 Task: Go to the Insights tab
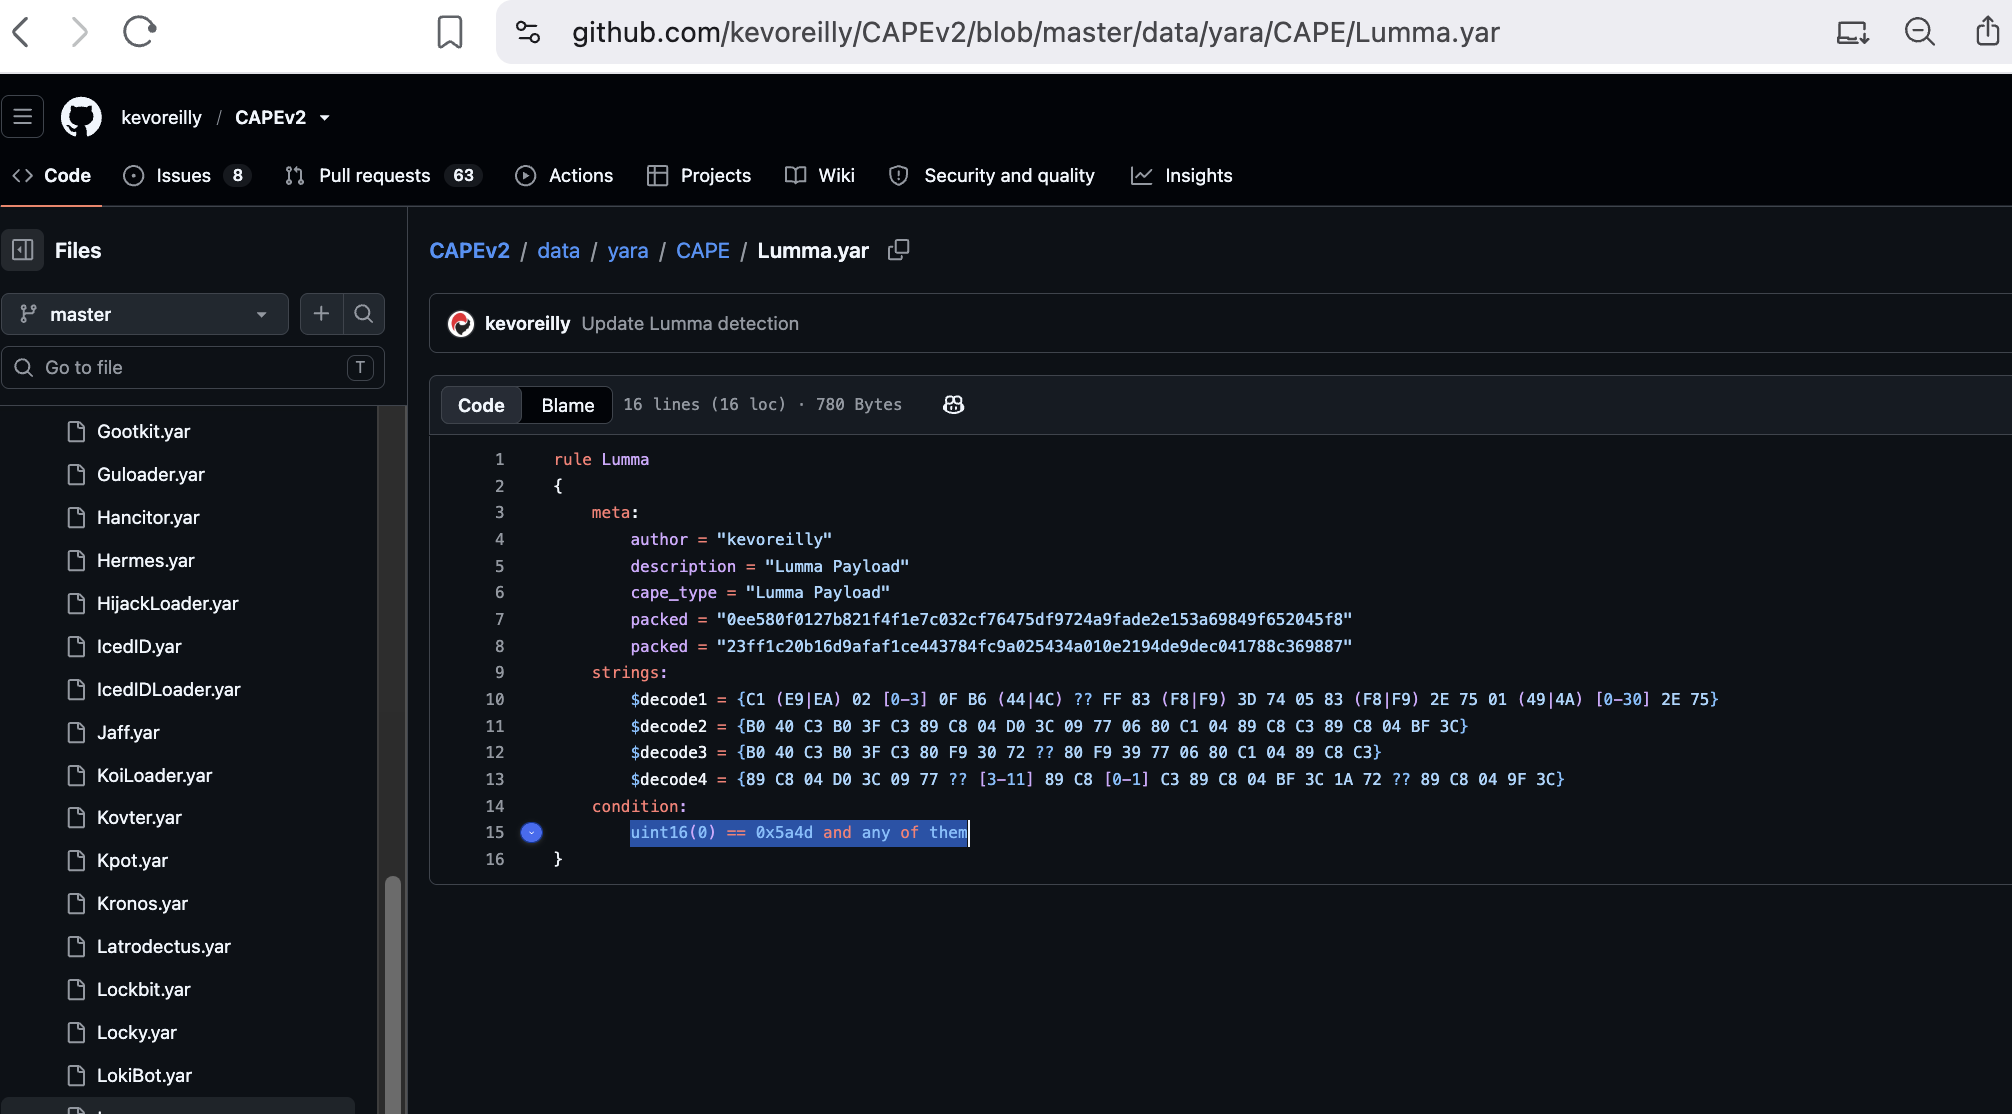(1181, 175)
